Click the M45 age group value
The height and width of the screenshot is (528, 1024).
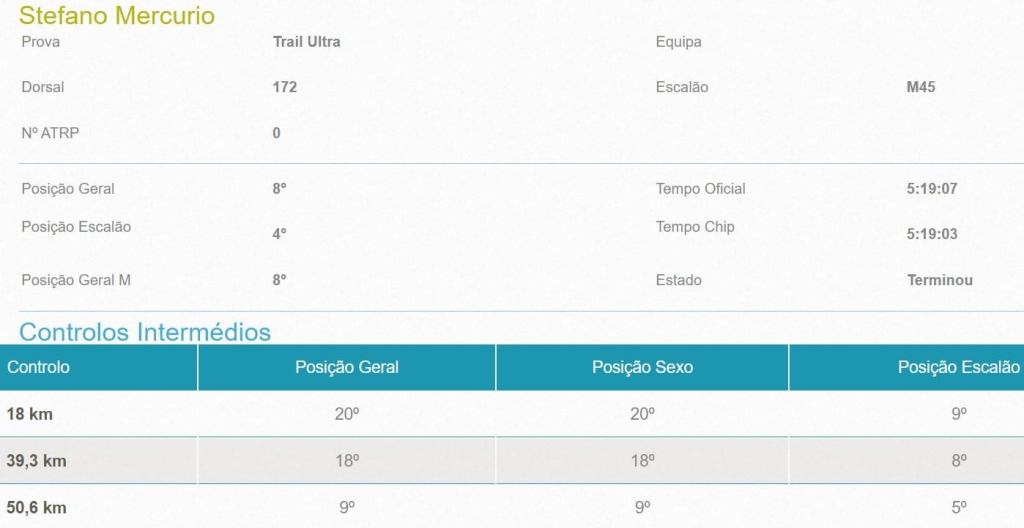(920, 87)
